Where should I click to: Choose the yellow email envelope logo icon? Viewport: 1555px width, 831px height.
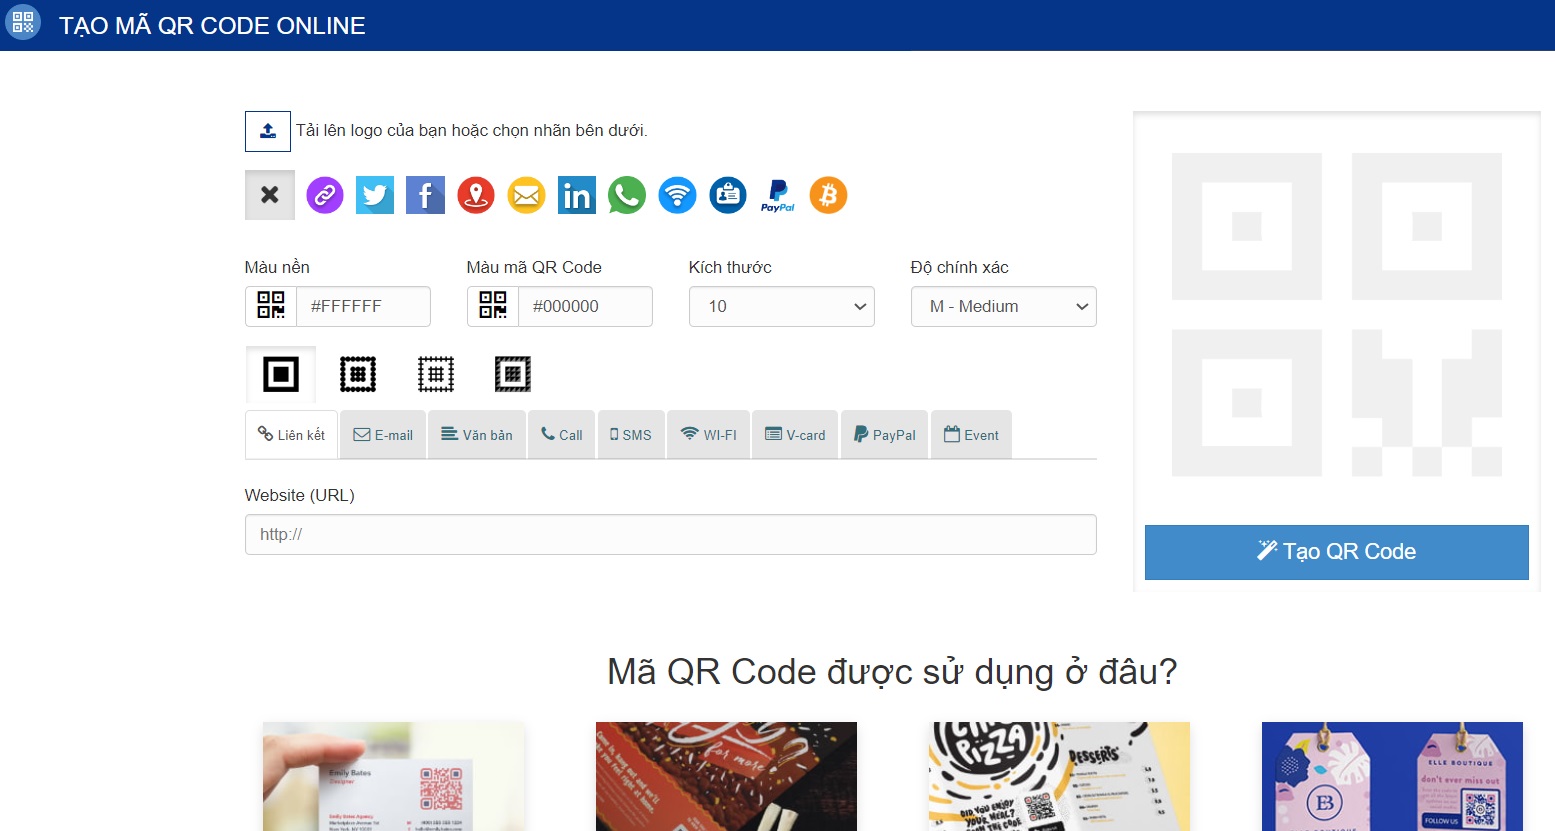pos(526,195)
